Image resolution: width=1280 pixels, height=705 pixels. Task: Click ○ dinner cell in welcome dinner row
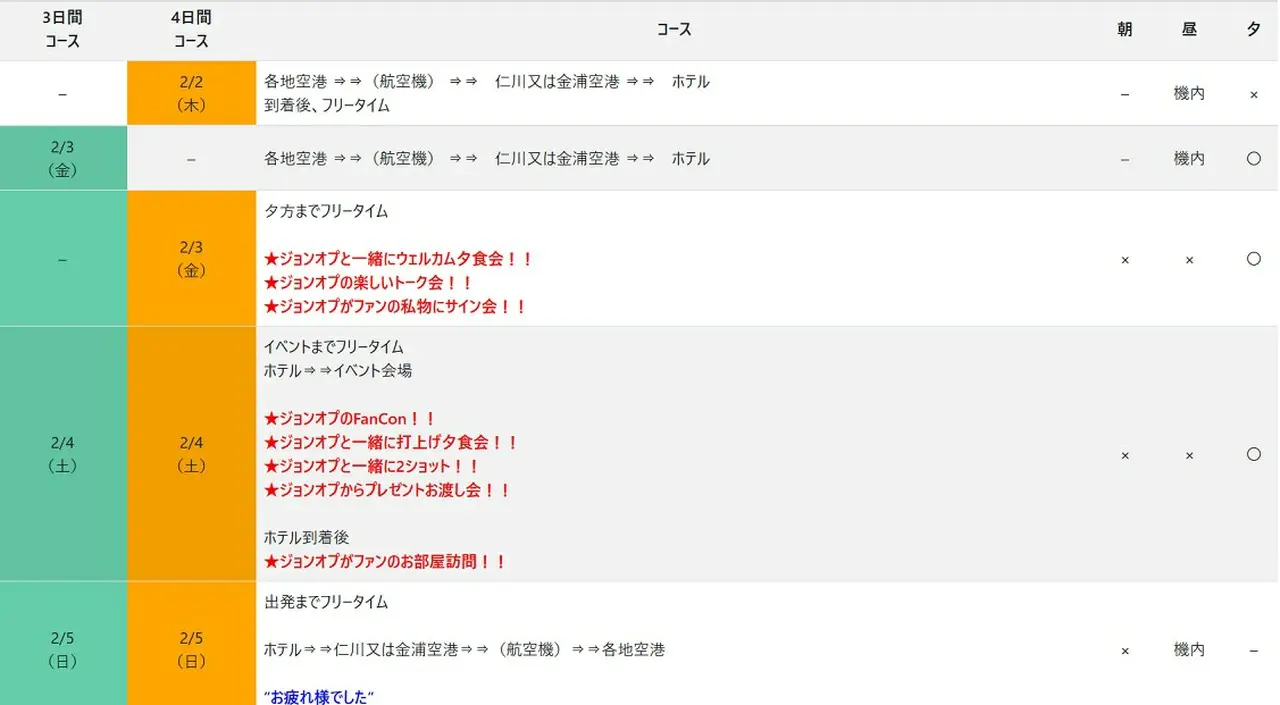point(1253,259)
